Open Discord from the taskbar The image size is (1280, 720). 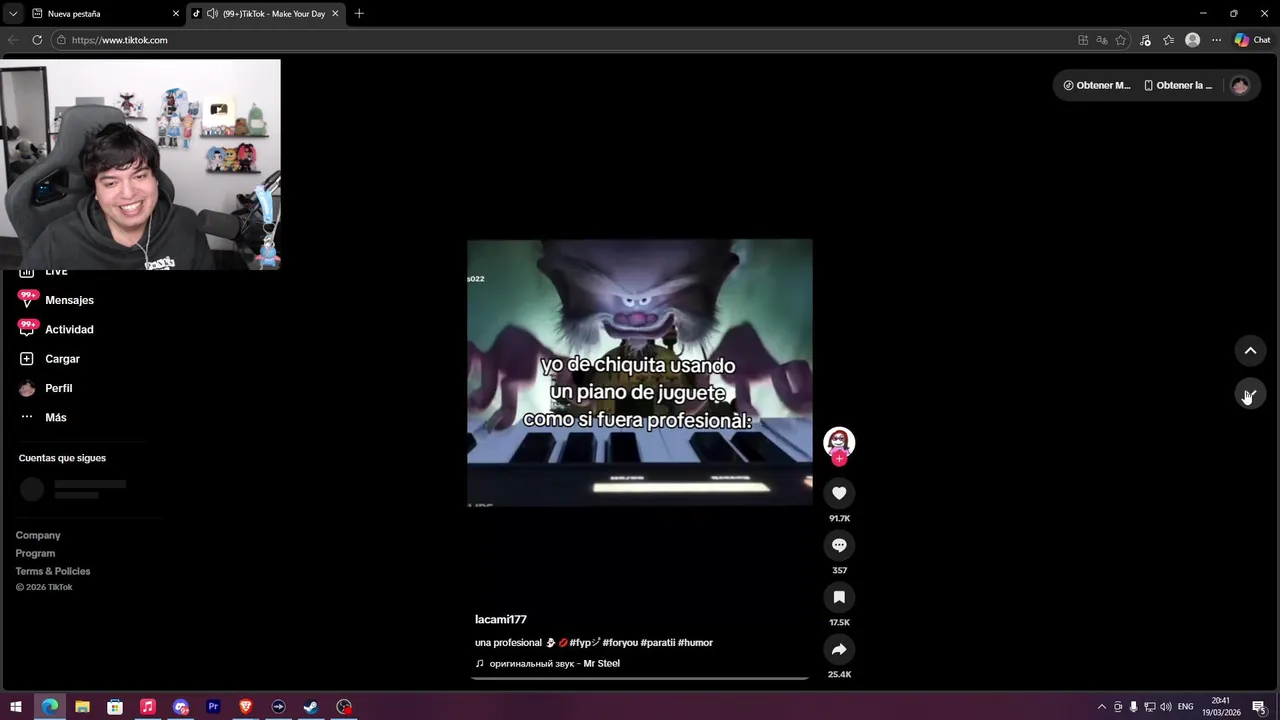[x=181, y=707]
